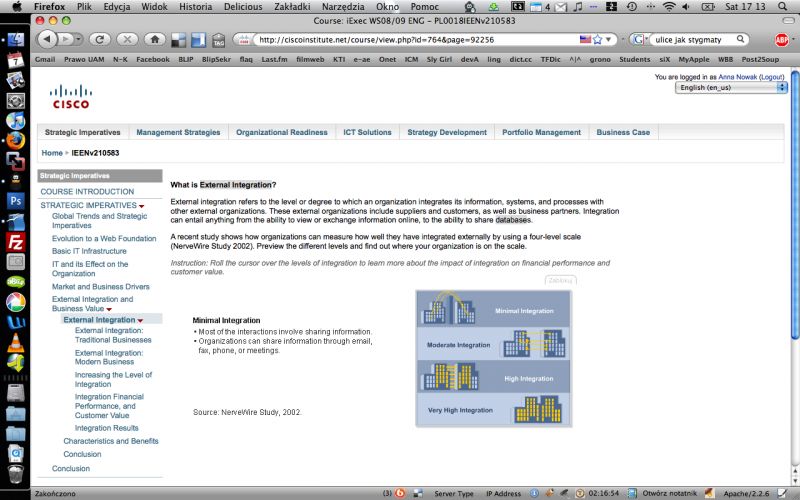Open the ICT Solutions tab

[367, 132]
